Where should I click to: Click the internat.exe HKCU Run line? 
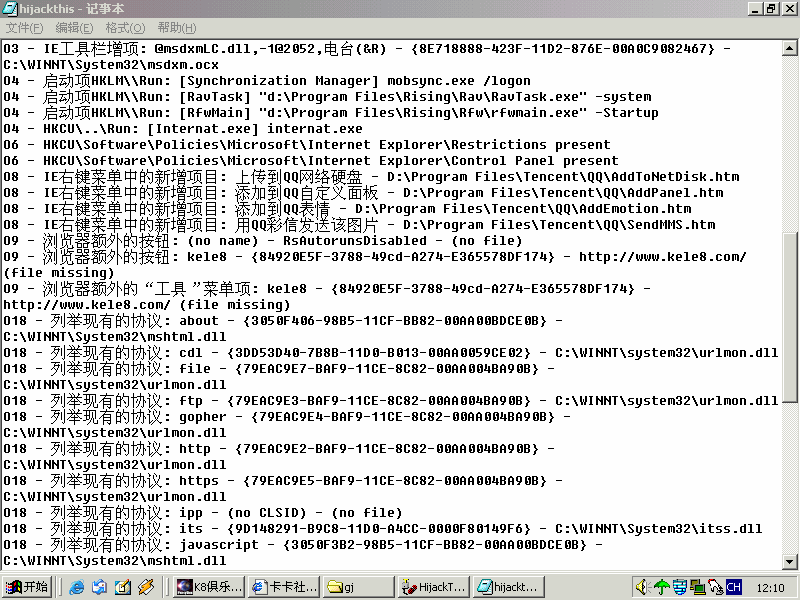click(183, 129)
